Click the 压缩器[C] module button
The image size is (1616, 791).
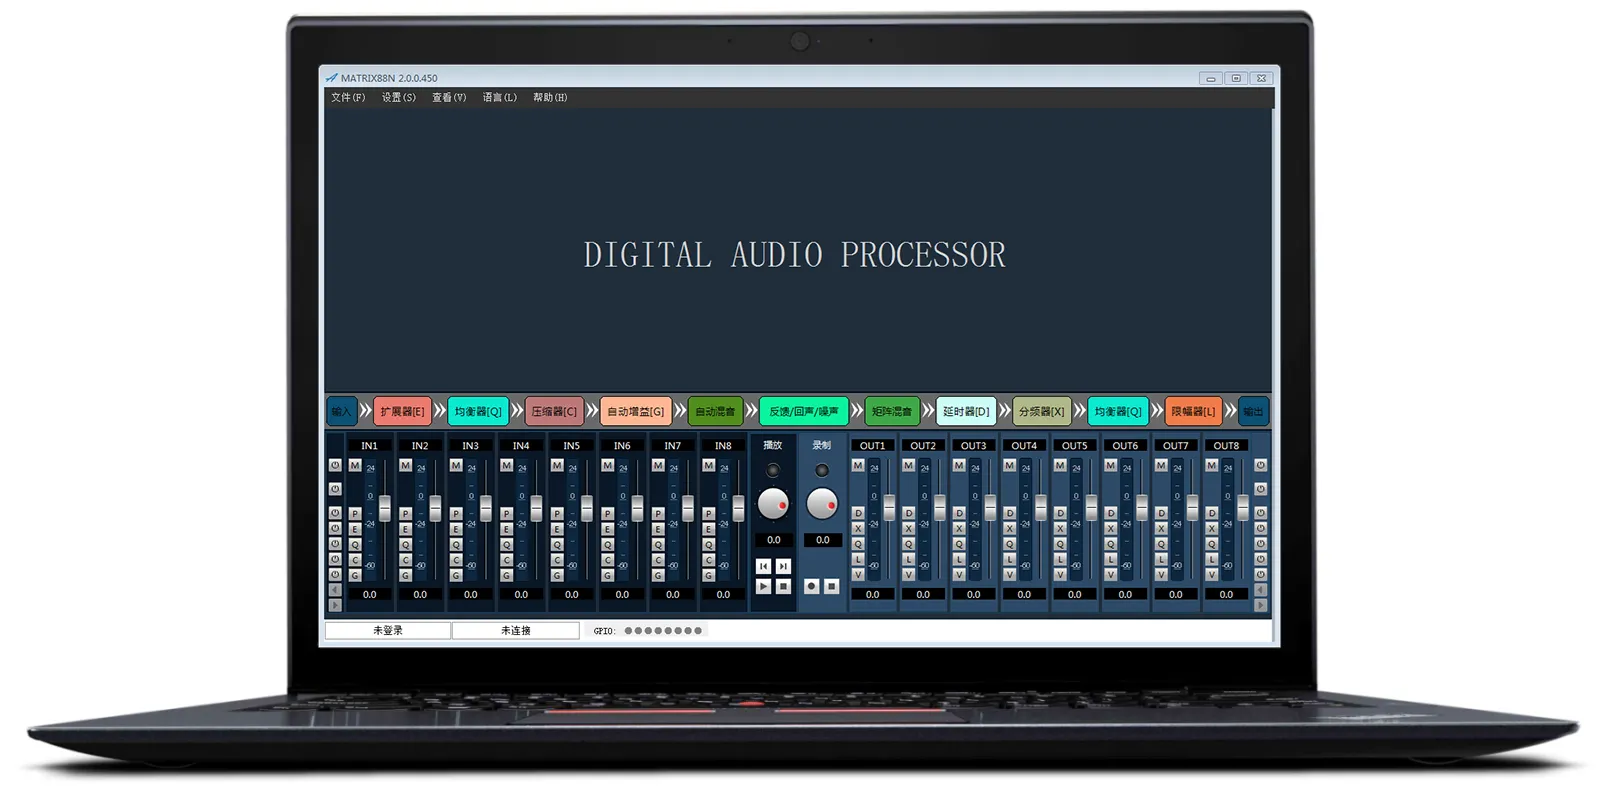click(554, 411)
